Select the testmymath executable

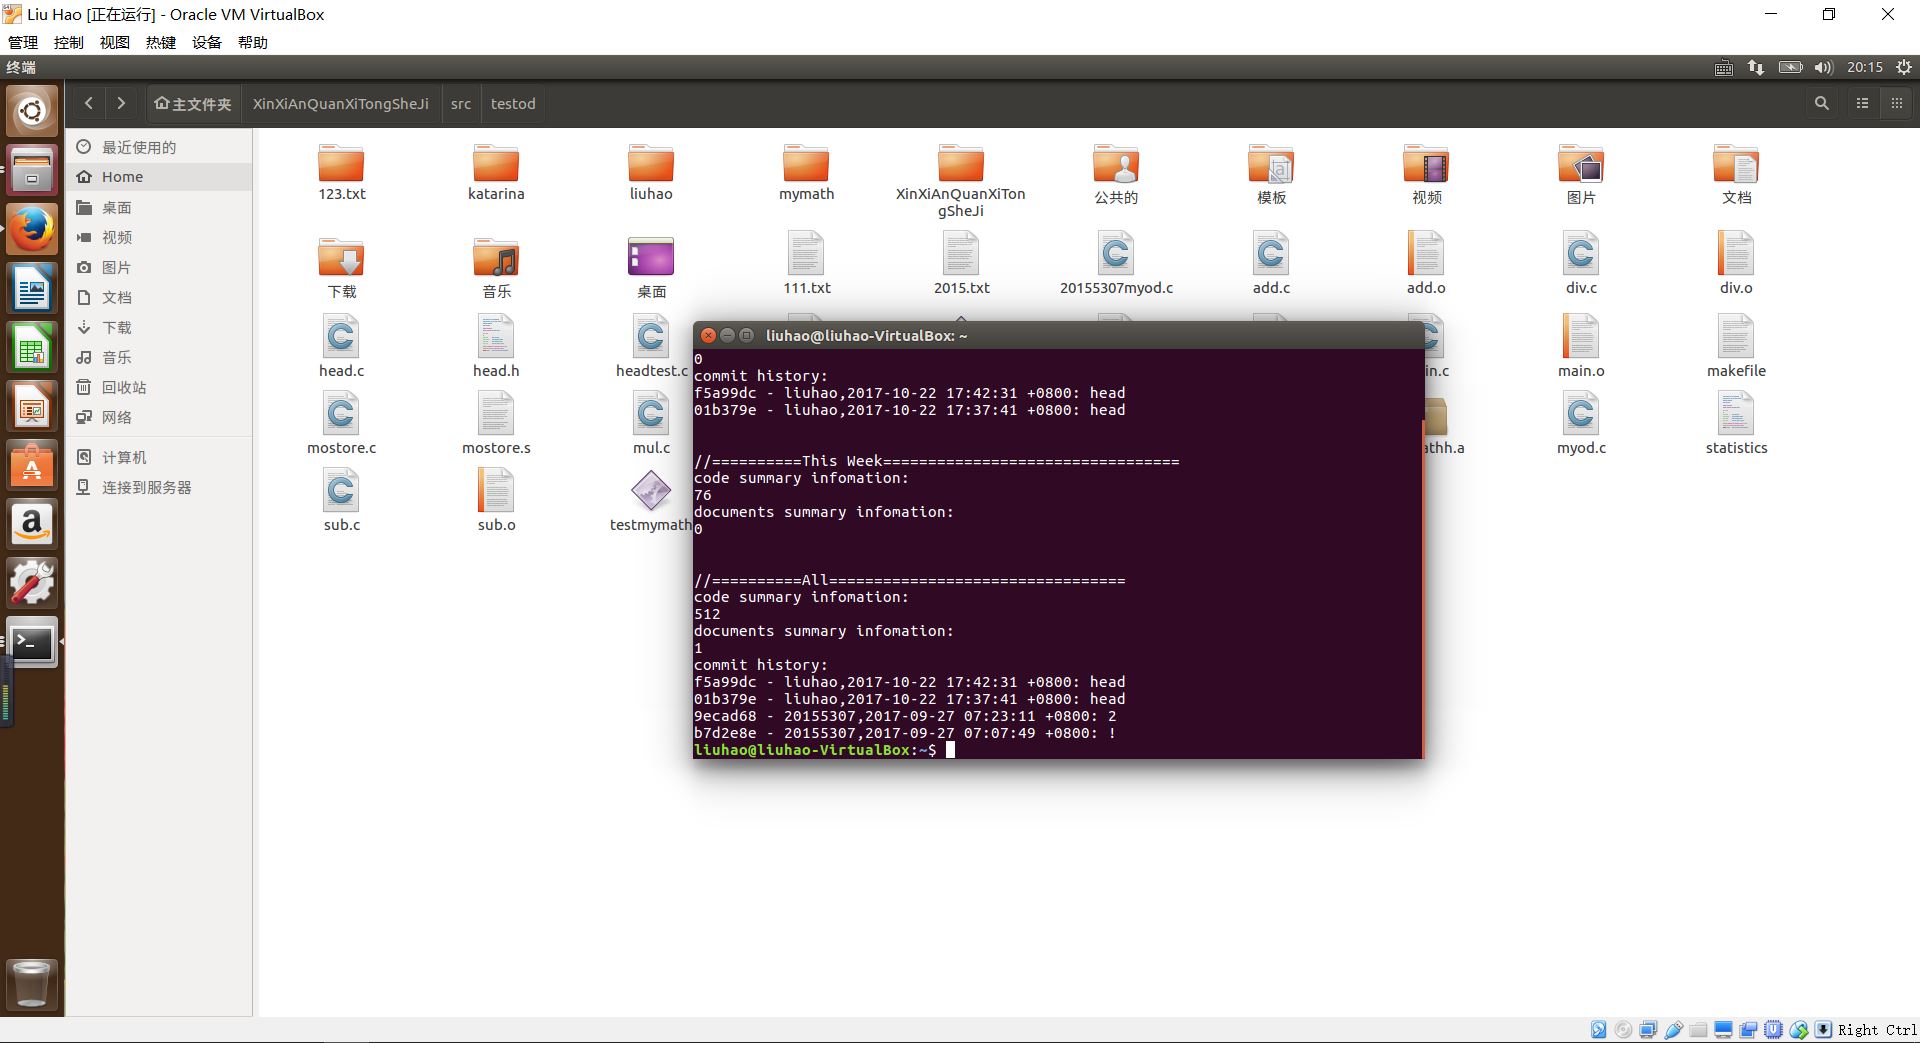tap(651, 500)
